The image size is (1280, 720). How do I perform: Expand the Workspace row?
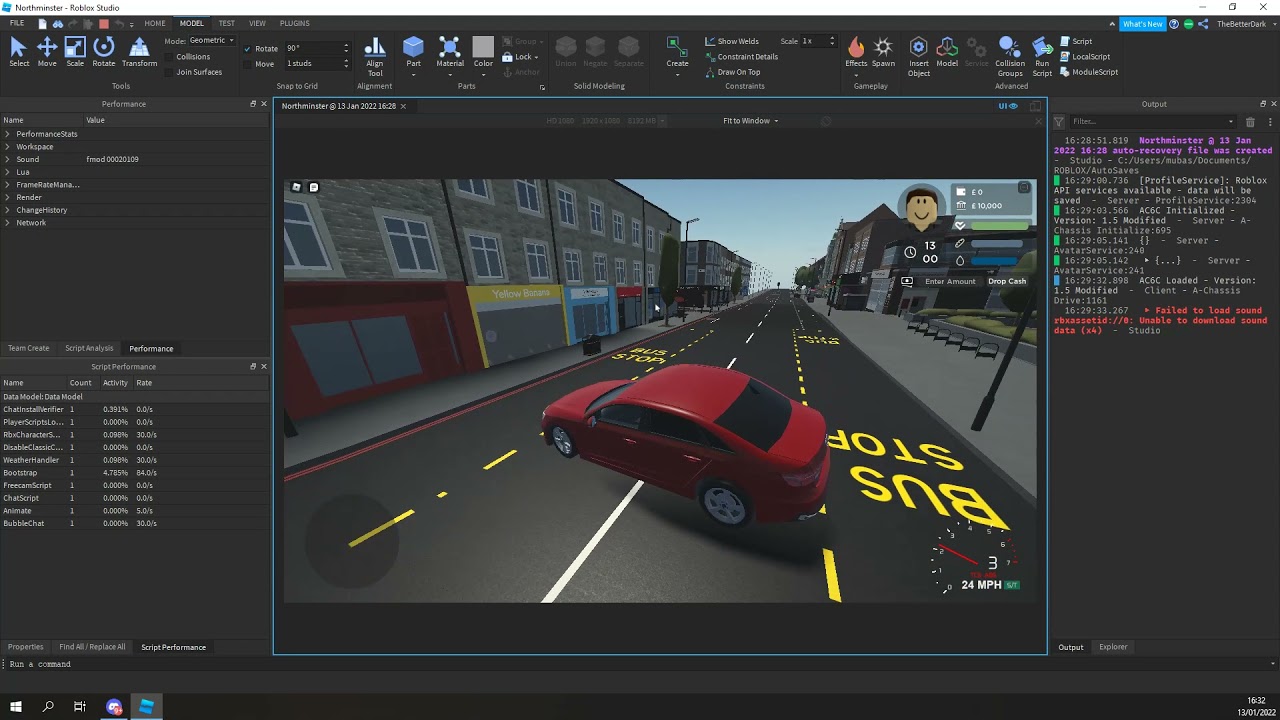[7, 147]
